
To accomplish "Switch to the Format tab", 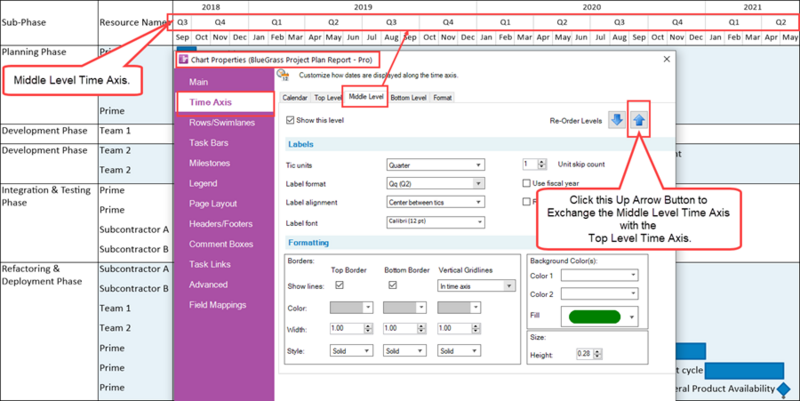I will (x=442, y=98).
